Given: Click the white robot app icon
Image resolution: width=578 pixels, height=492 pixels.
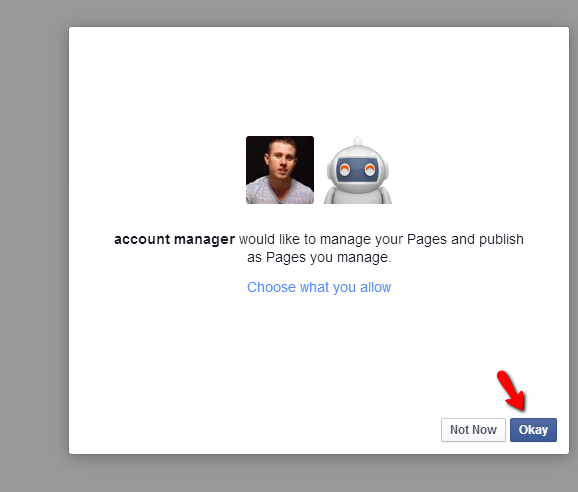Looking at the screenshot, I should [x=358, y=170].
